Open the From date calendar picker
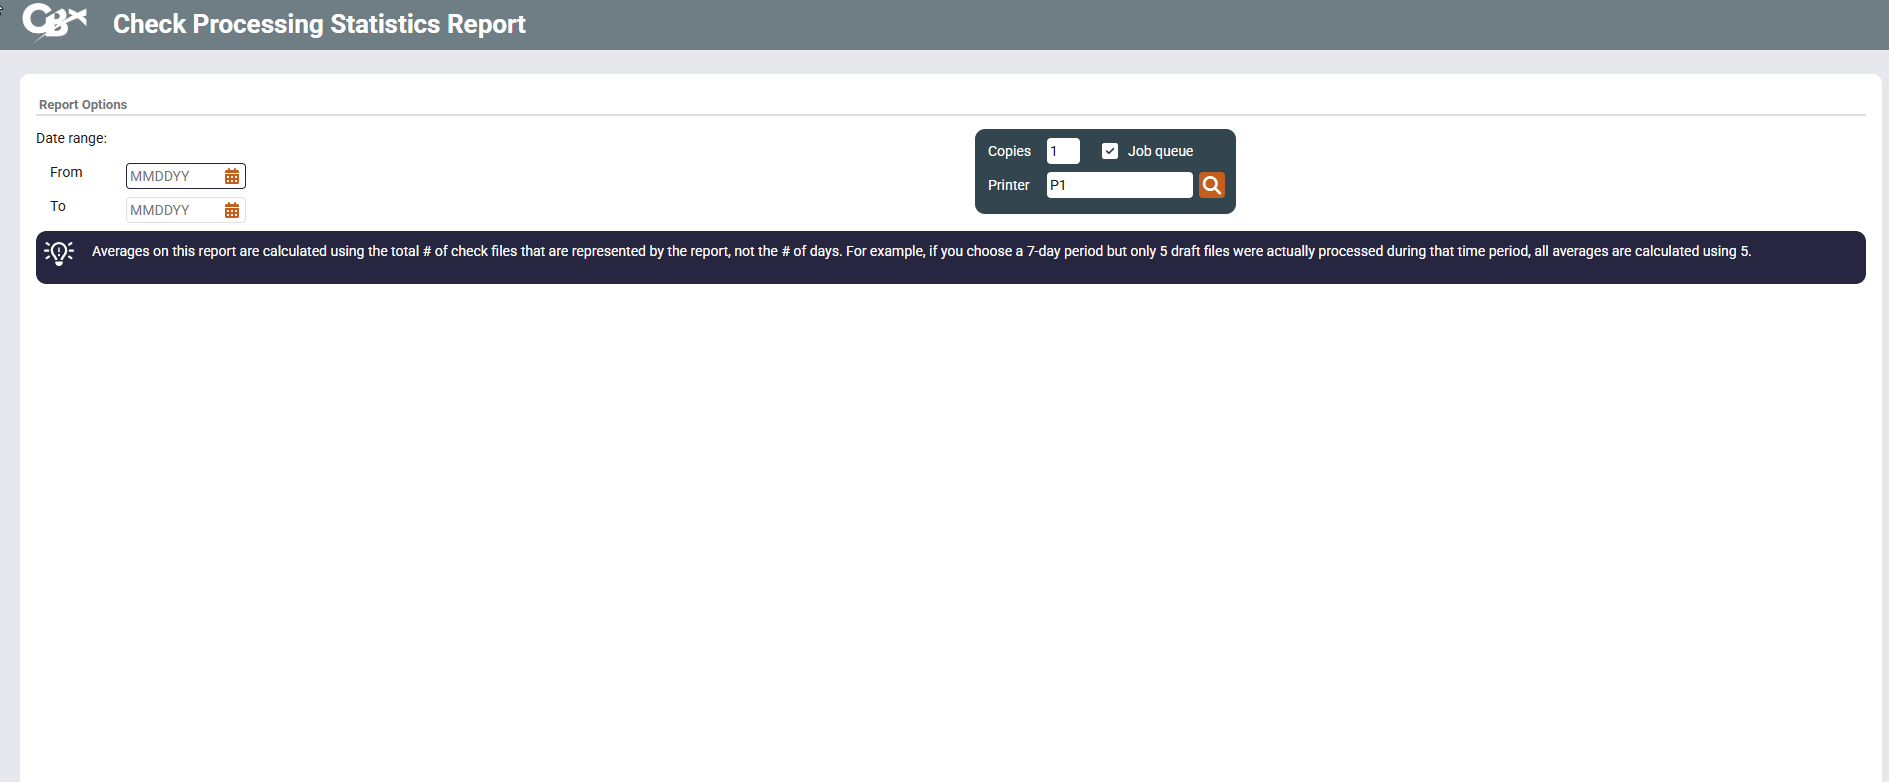 [x=232, y=176]
